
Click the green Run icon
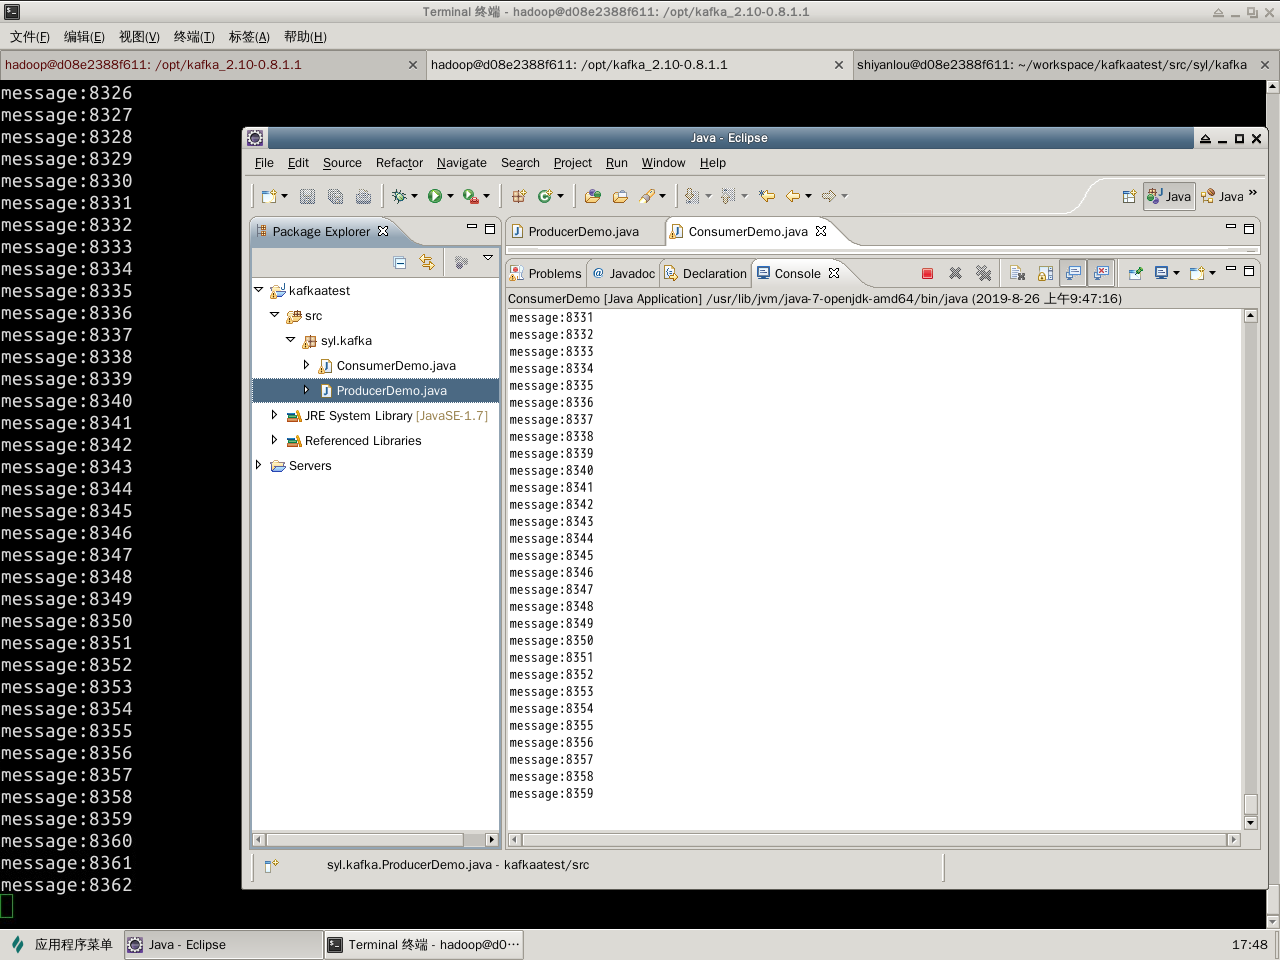pyautogui.click(x=435, y=196)
